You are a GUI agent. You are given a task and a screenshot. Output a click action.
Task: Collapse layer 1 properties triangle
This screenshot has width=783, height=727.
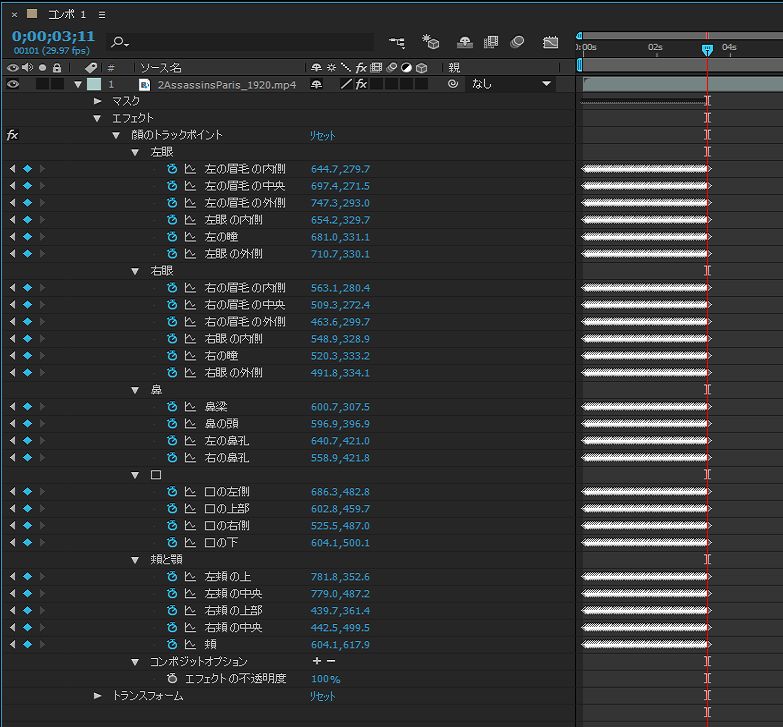pyautogui.click(x=78, y=84)
